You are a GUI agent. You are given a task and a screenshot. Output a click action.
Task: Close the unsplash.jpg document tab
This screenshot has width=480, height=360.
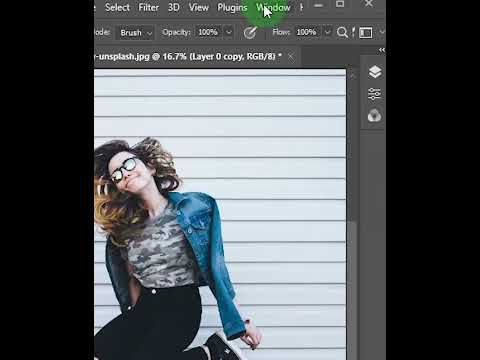[291, 57]
